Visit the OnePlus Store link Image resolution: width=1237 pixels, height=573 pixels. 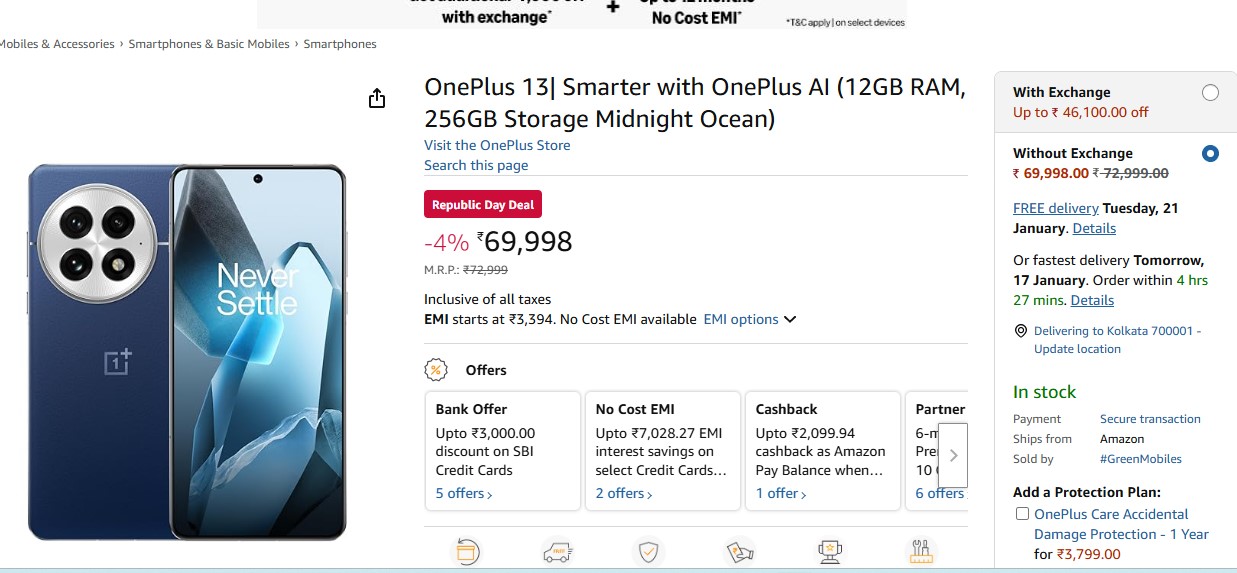(497, 145)
